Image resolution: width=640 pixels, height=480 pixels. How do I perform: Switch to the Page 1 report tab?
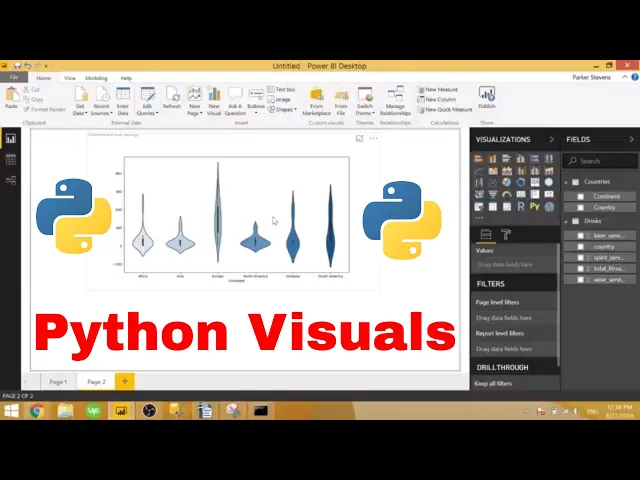click(x=58, y=382)
